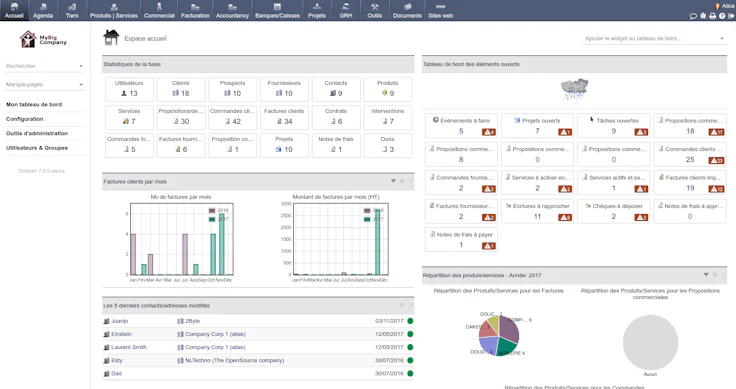Open the Accountancy menu
This screenshot has height=389, width=736.
(232, 10)
